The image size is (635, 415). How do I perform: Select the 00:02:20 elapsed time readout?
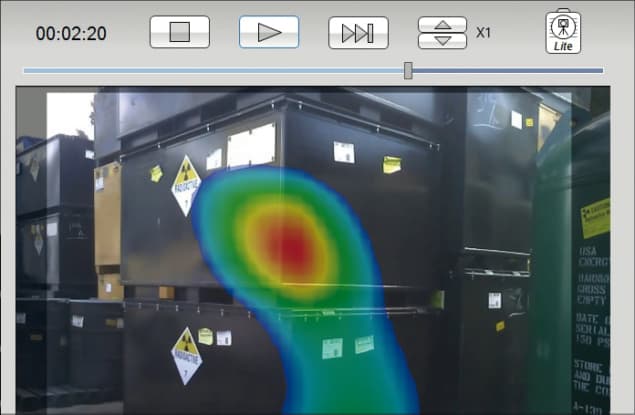(71, 33)
